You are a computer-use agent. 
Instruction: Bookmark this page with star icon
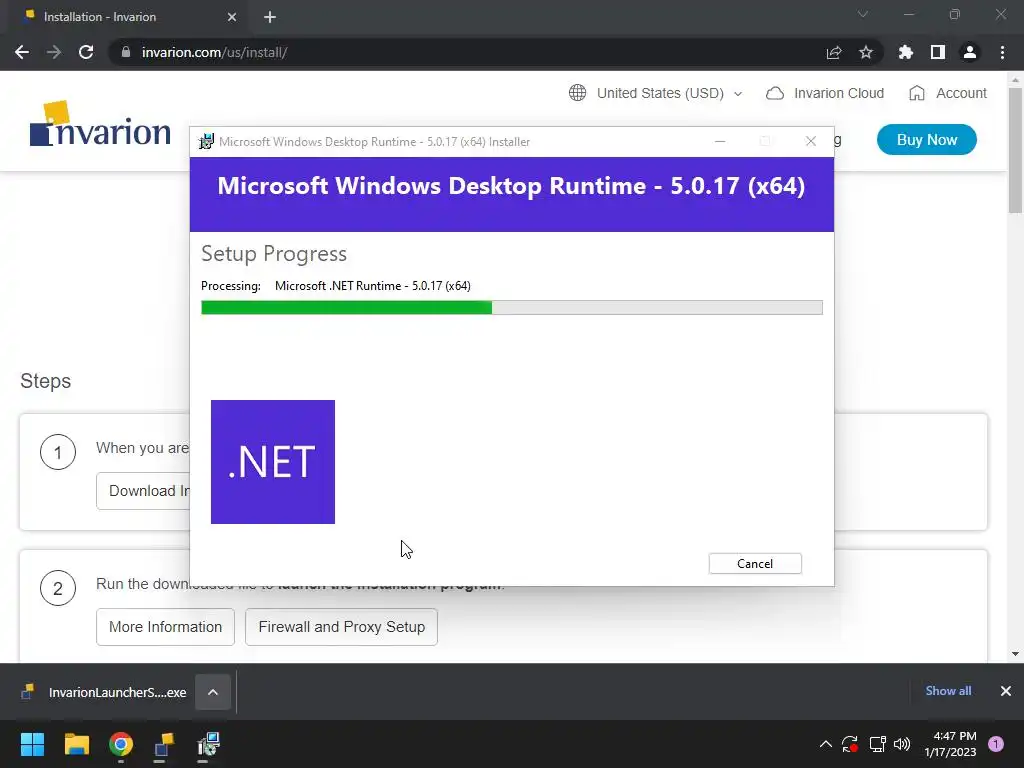coord(866,52)
